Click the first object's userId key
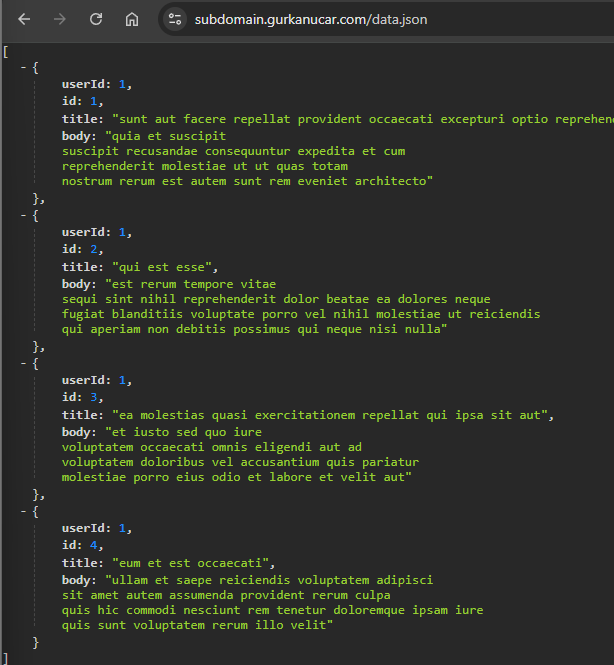Viewport: 614px width, 665px height. coord(86,84)
